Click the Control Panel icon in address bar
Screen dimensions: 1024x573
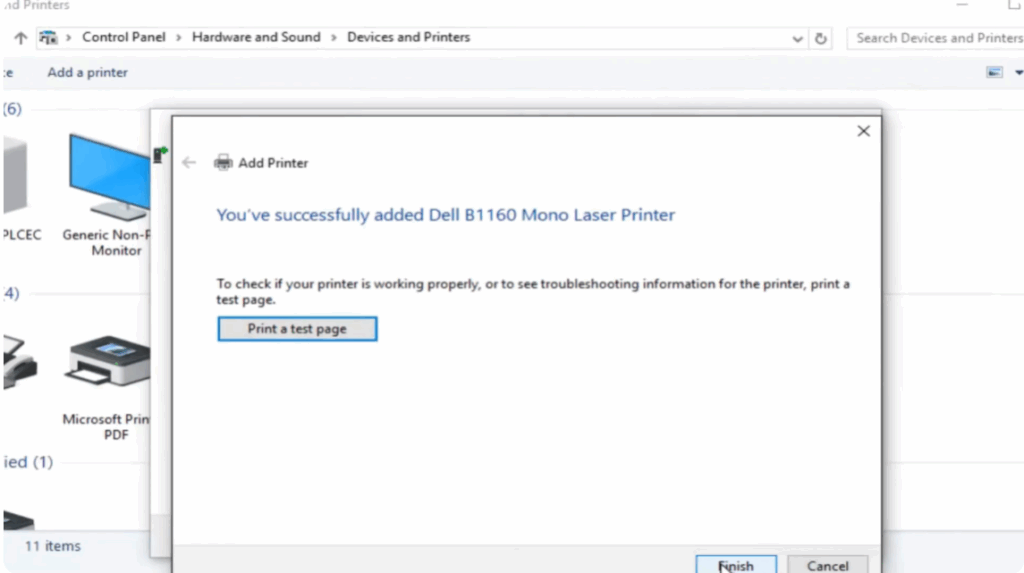48,38
